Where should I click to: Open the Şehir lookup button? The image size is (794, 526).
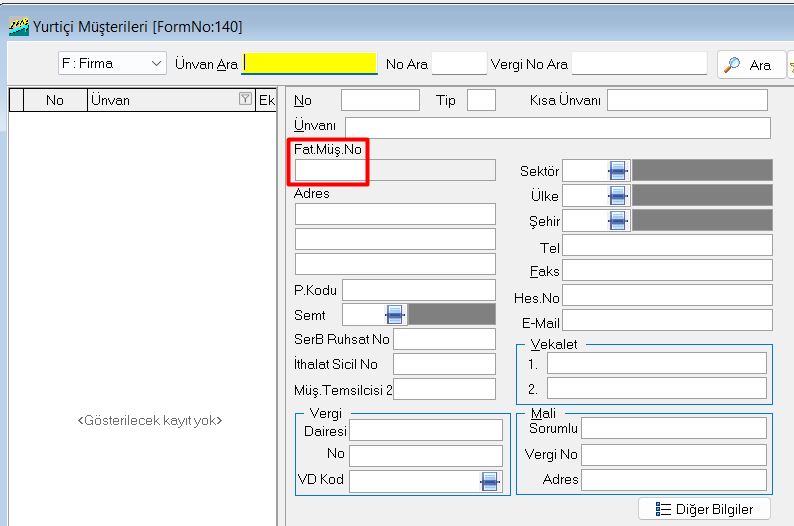617,221
